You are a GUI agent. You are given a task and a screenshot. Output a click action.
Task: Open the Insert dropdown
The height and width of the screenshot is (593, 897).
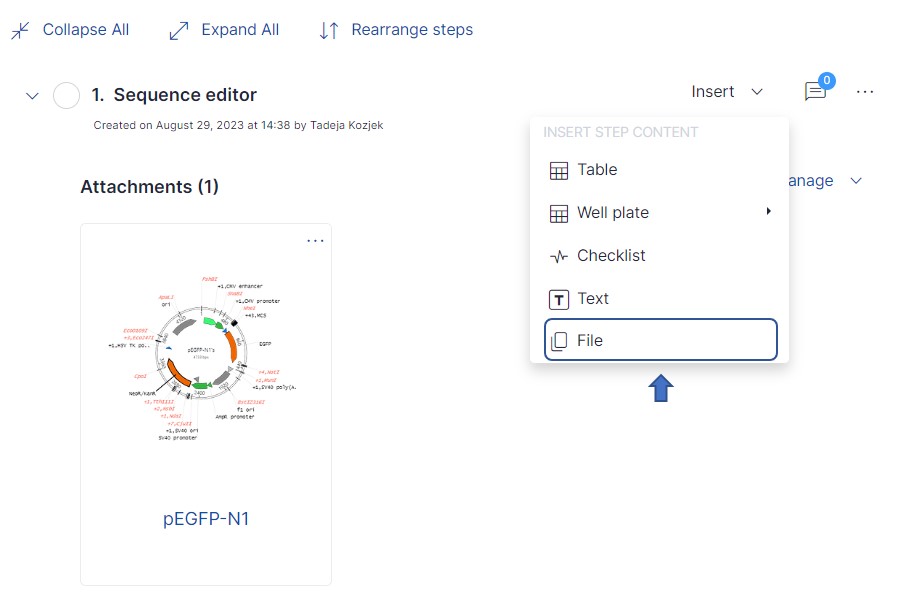pyautogui.click(x=727, y=91)
